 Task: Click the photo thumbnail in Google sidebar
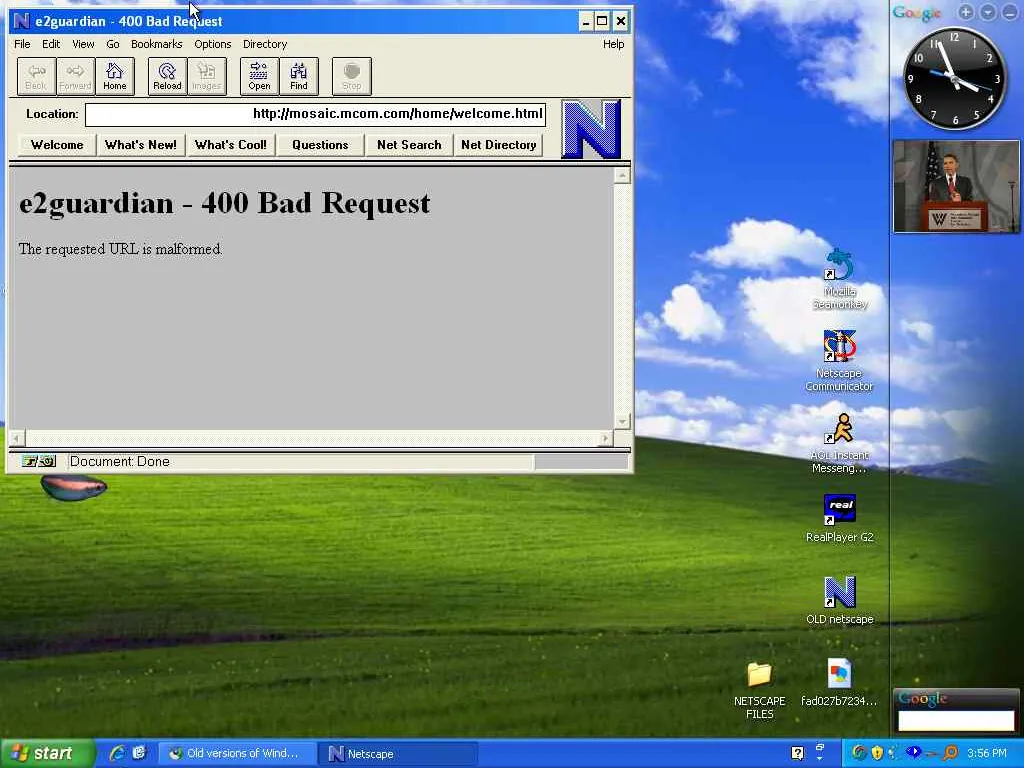(x=956, y=186)
